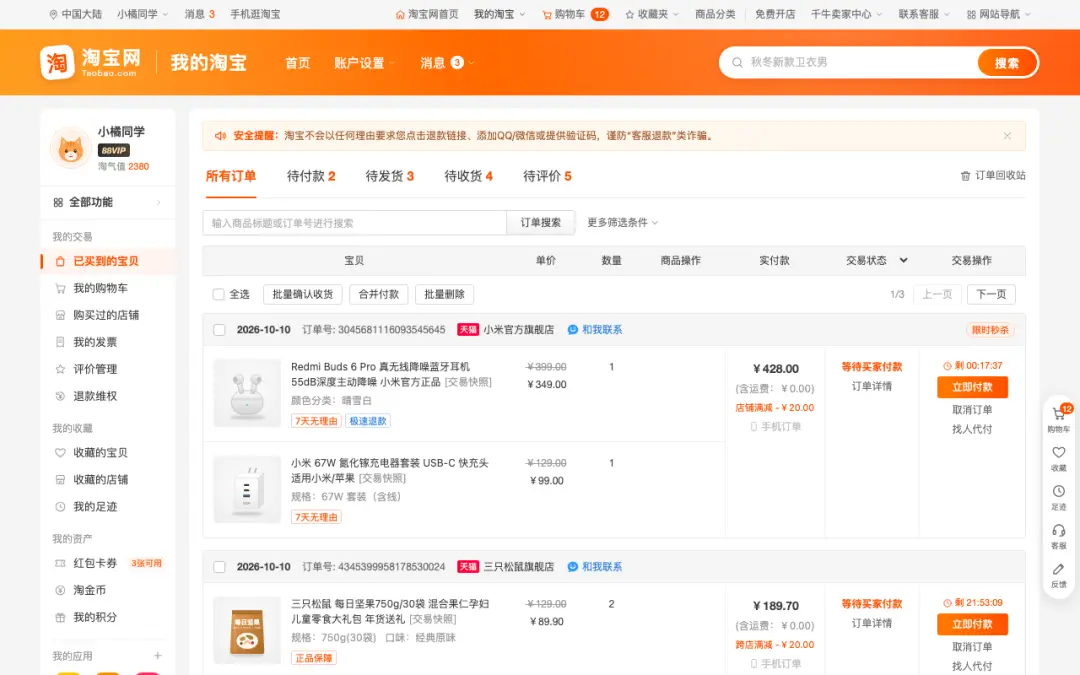Focus the order search input field
1080x675 pixels.
pyautogui.click(x=355, y=222)
